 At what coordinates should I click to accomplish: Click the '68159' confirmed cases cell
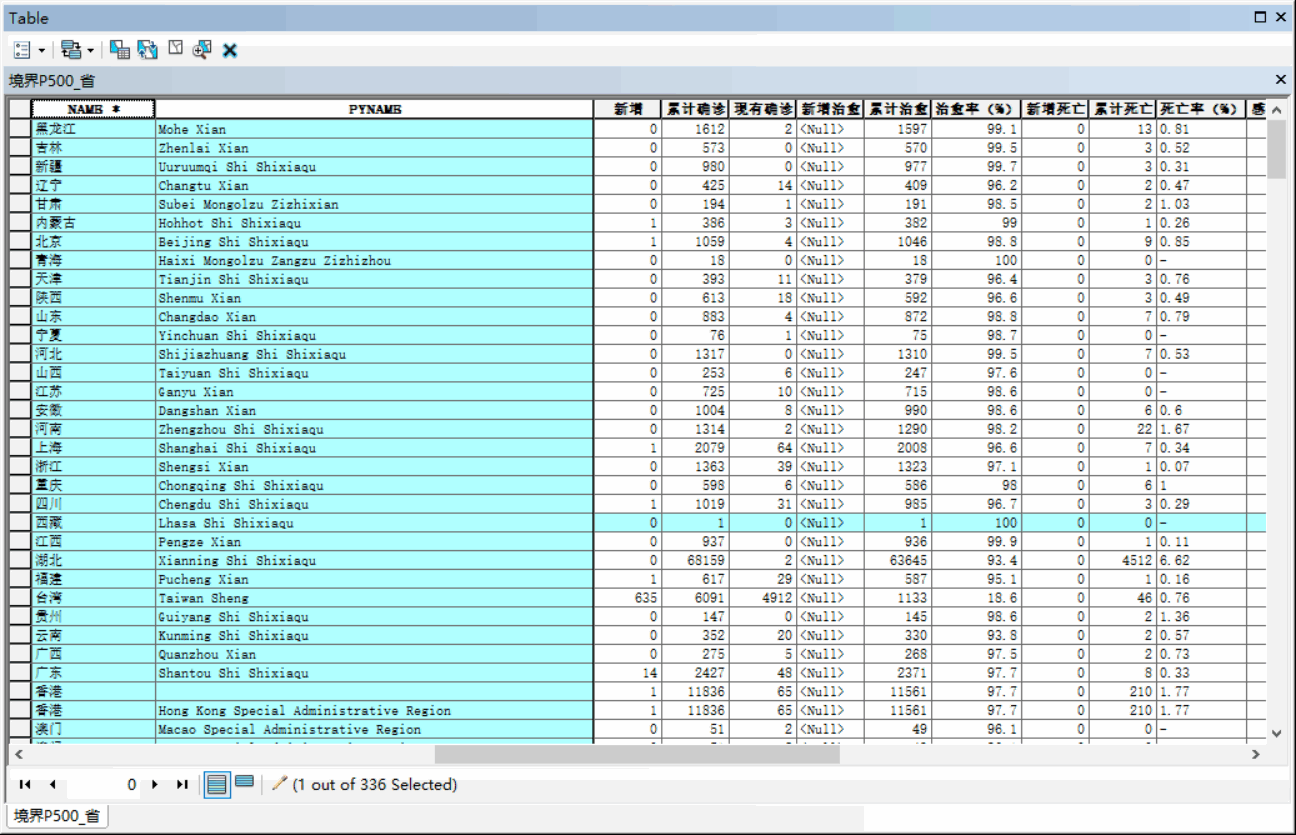click(x=696, y=561)
